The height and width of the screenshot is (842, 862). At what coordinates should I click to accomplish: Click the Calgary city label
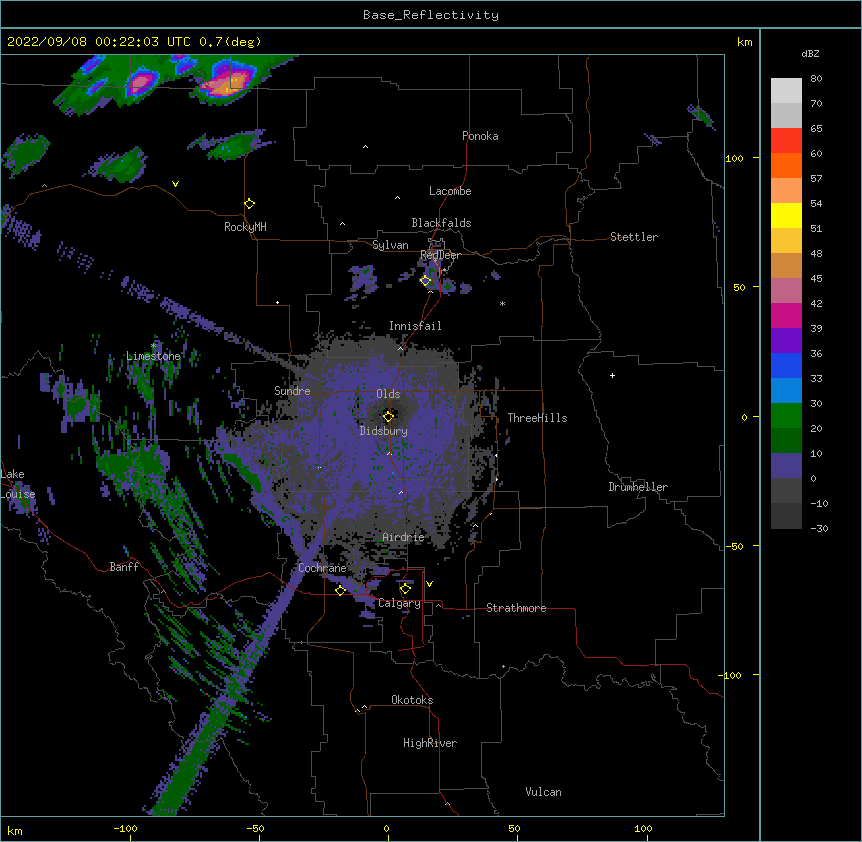click(x=400, y=603)
